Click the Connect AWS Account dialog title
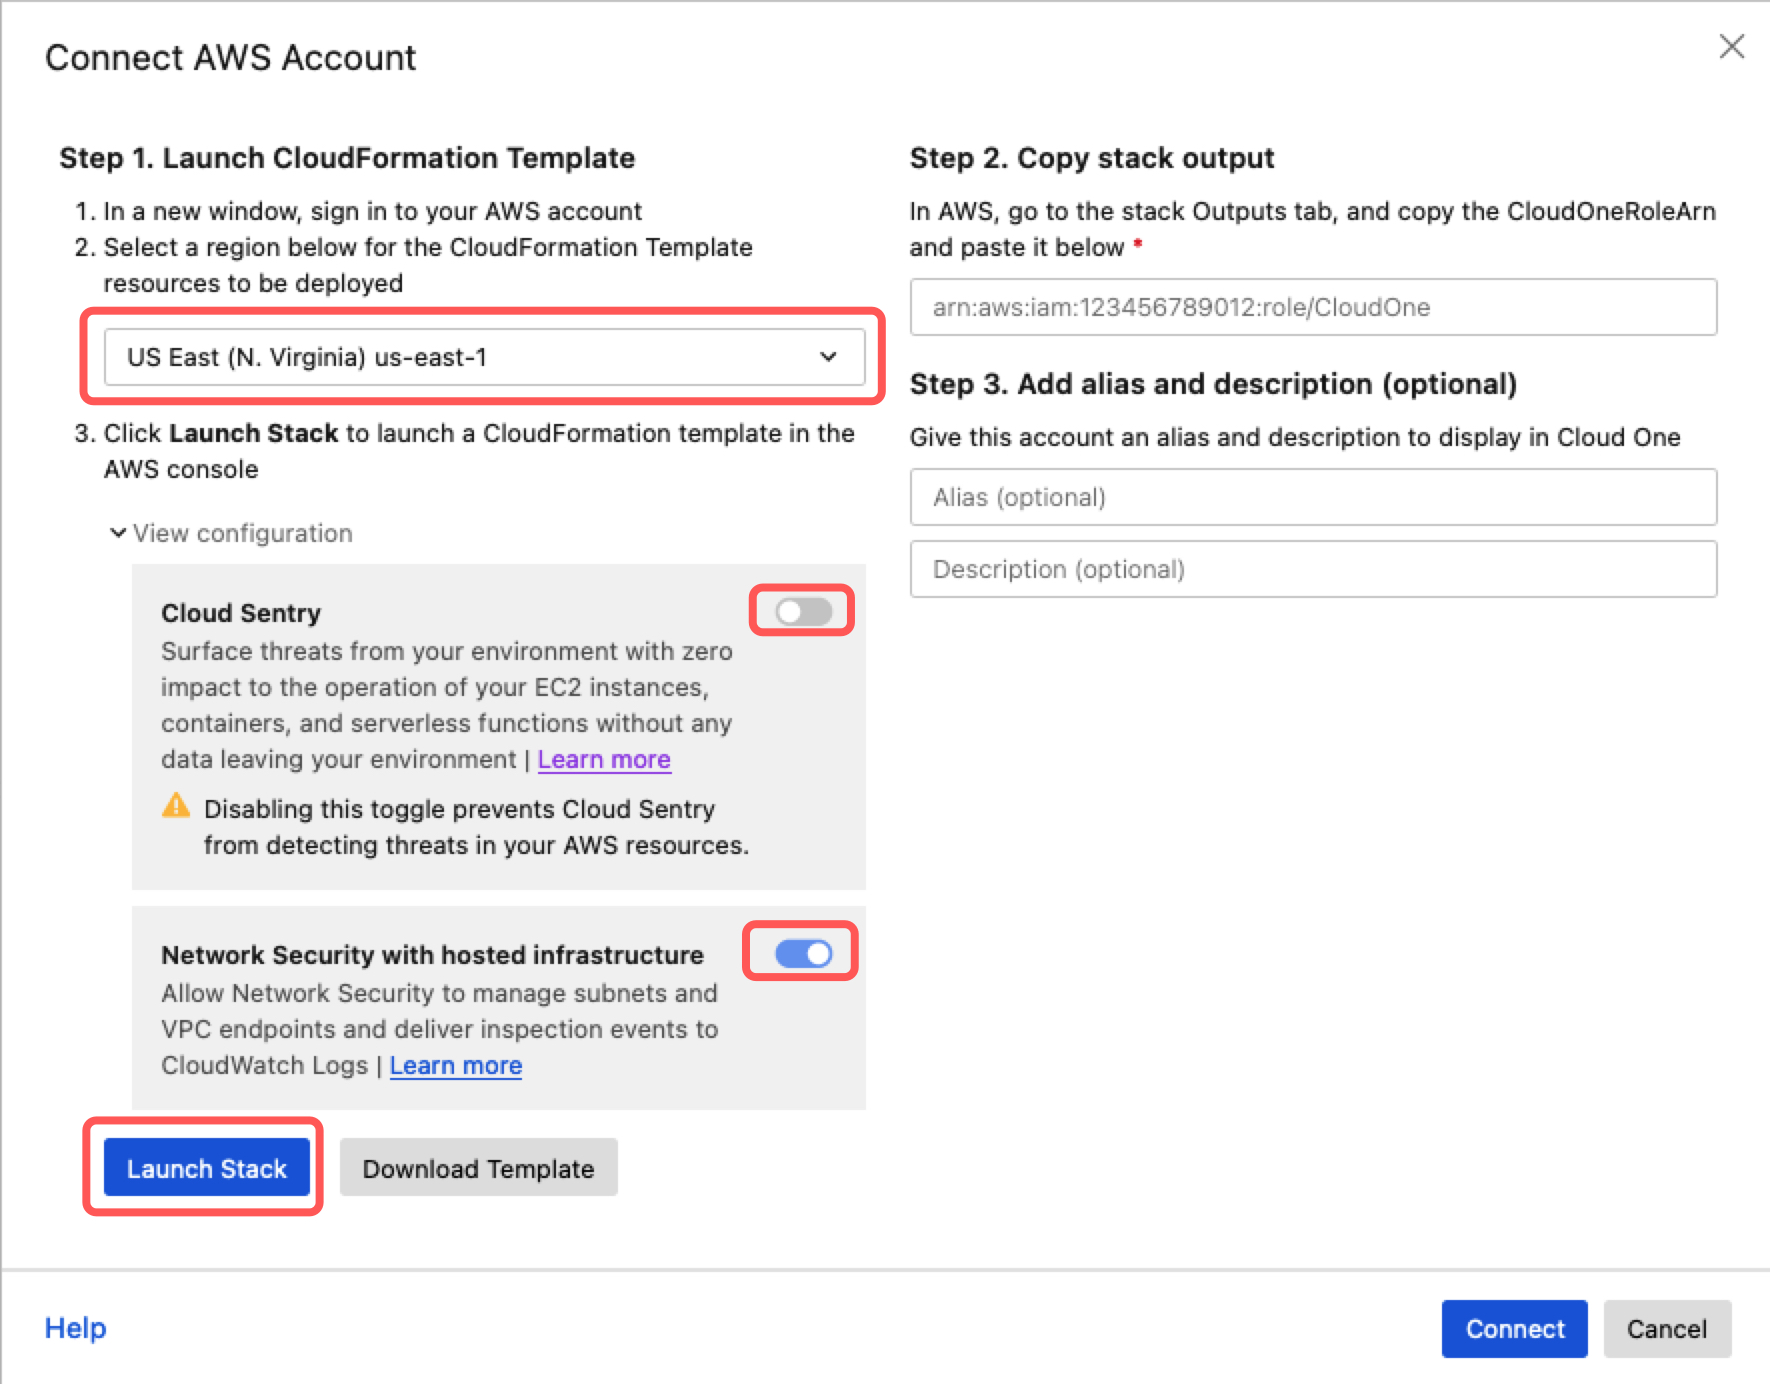Viewport: 1770px width, 1384px height. 231,58
